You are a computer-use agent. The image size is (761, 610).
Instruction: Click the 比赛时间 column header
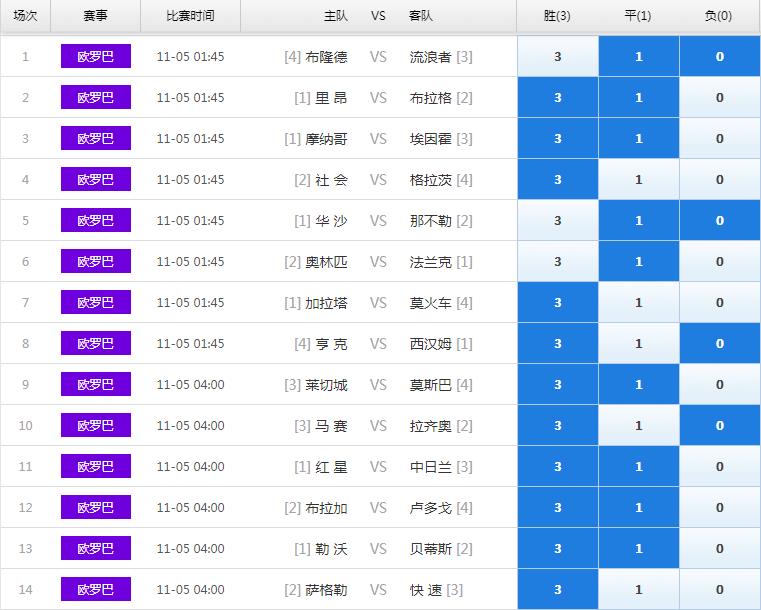click(190, 16)
